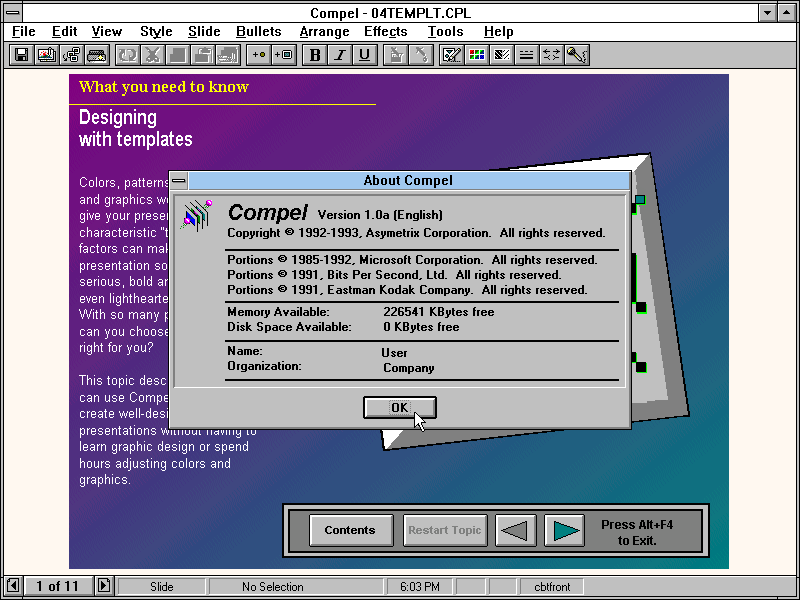
Task: Click the Compel window minimize down-arrow button
Action: [767, 13]
